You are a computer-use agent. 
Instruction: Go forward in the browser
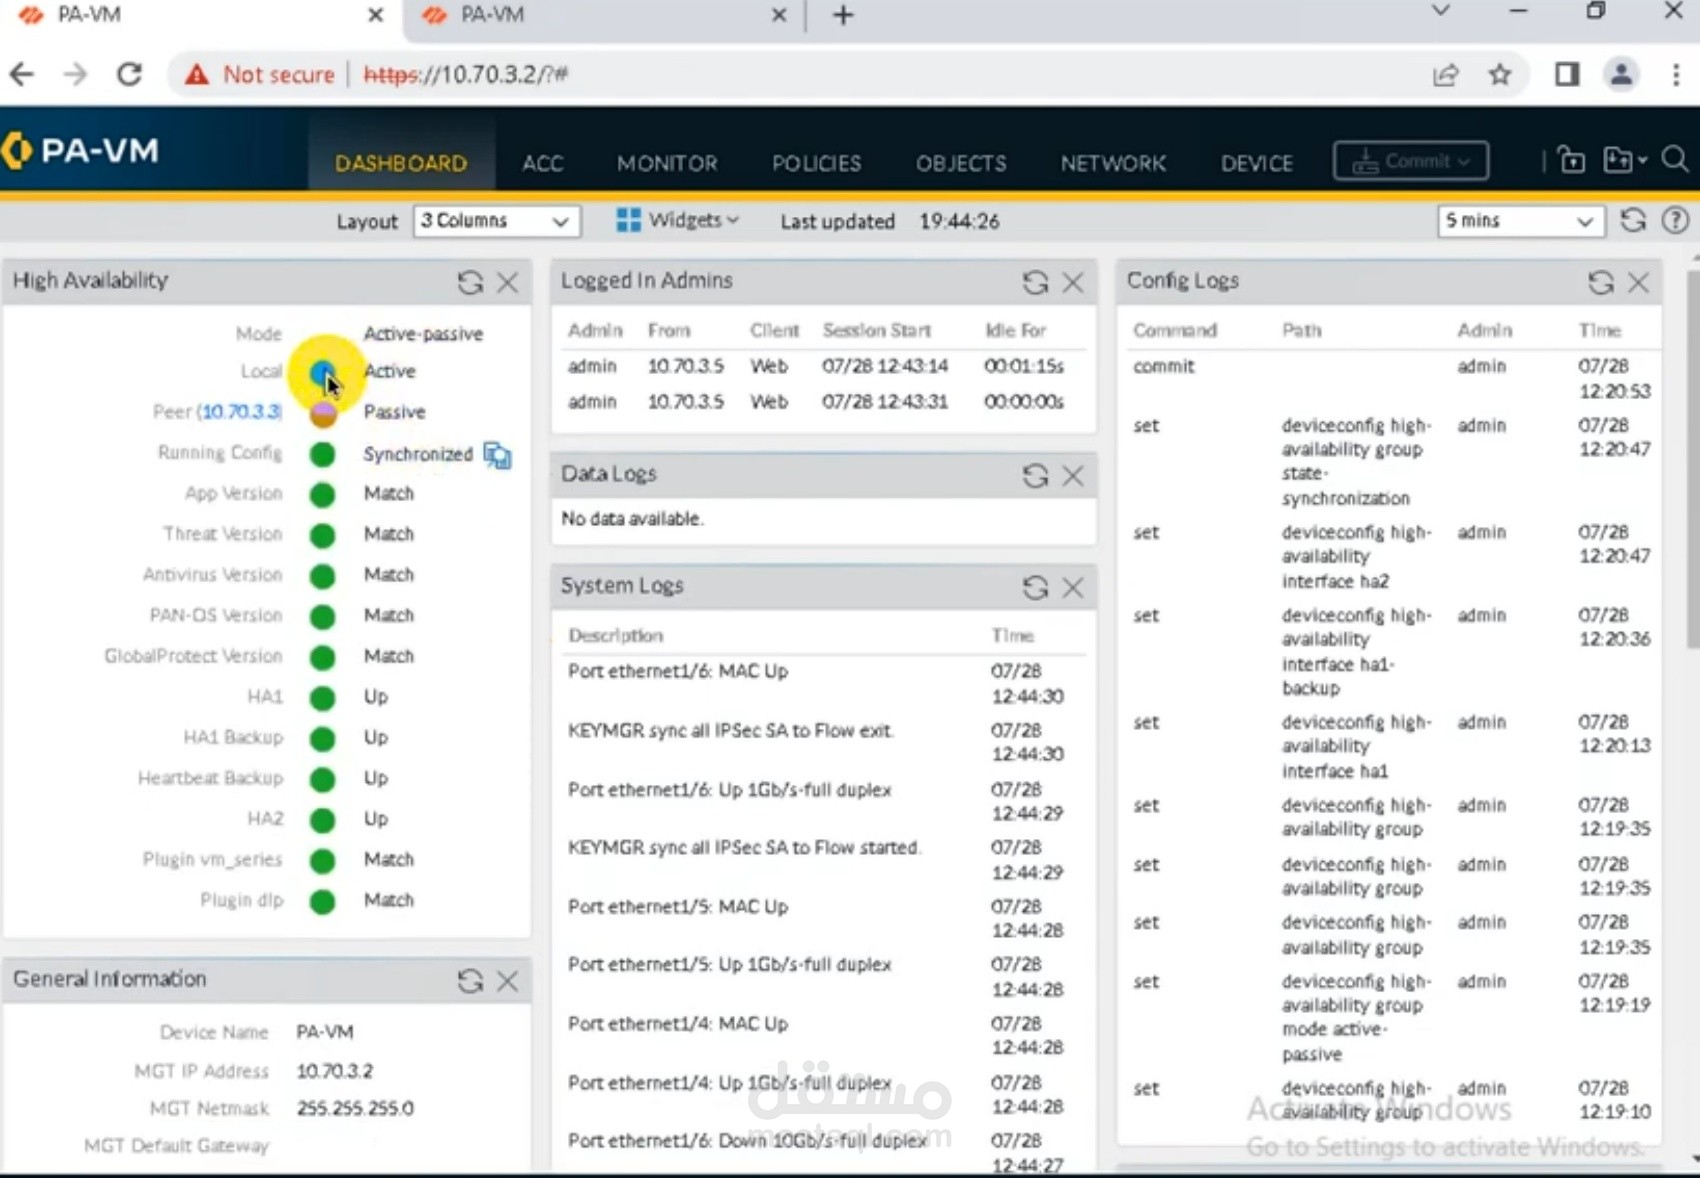click(75, 74)
